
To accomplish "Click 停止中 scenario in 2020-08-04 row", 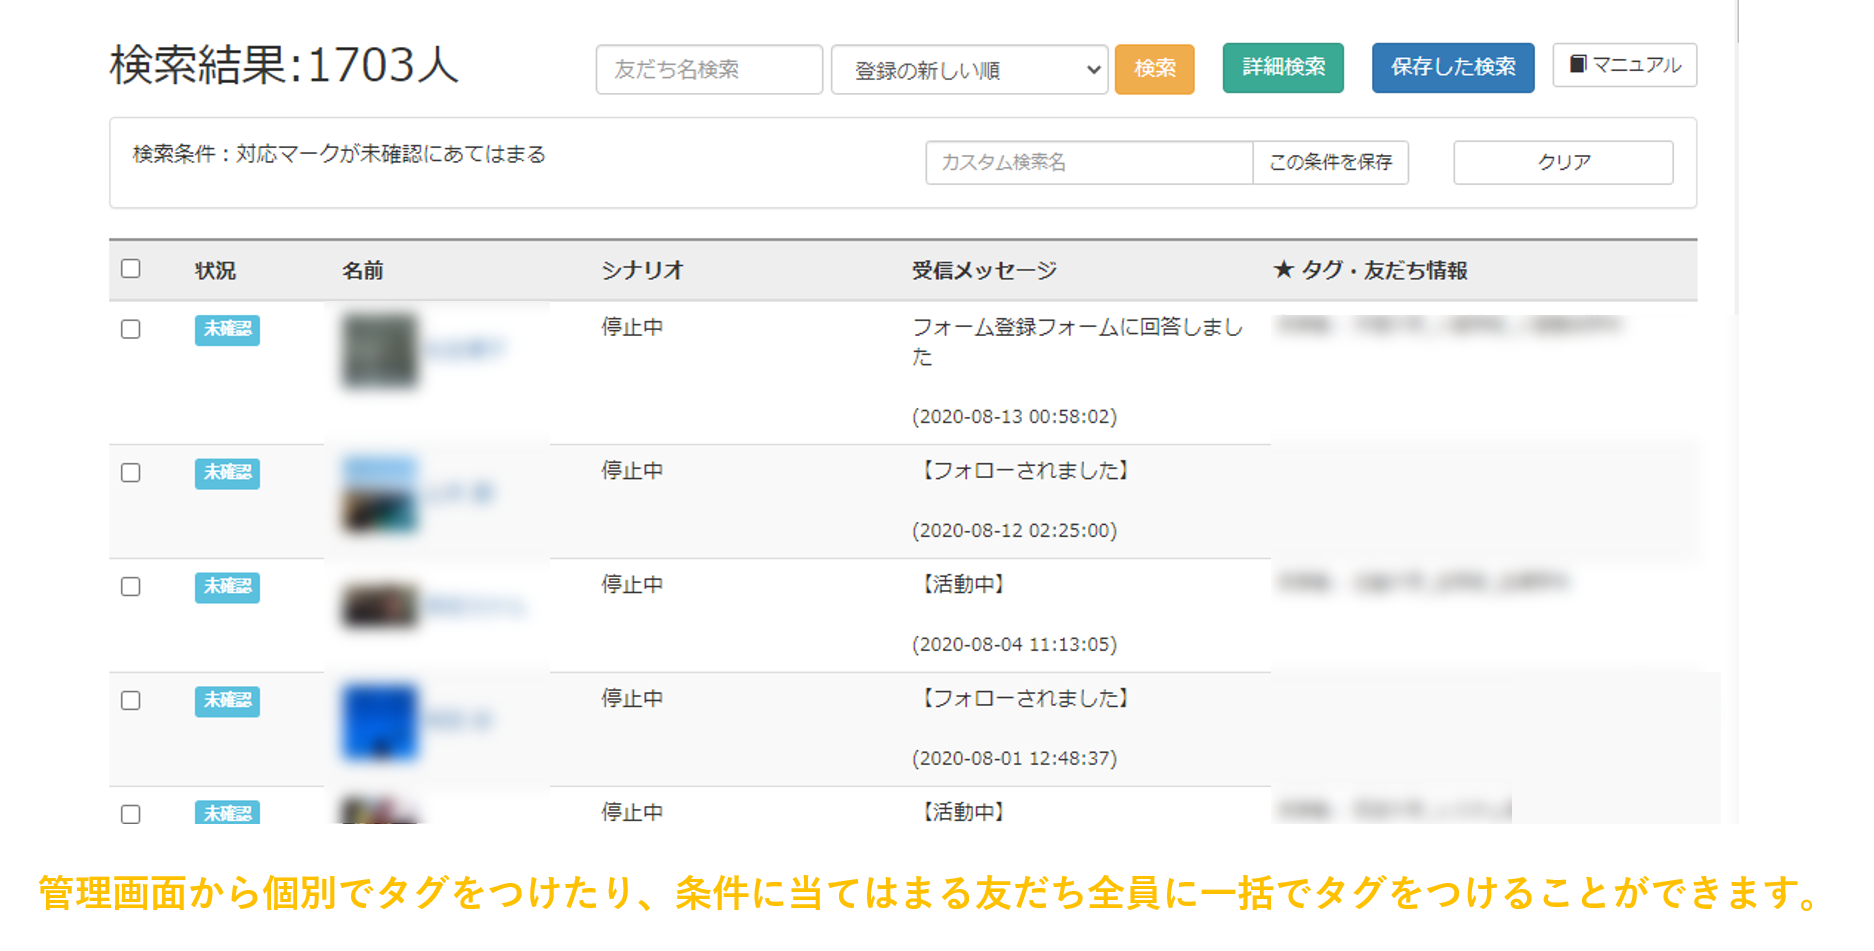I will pyautogui.click(x=632, y=584).
